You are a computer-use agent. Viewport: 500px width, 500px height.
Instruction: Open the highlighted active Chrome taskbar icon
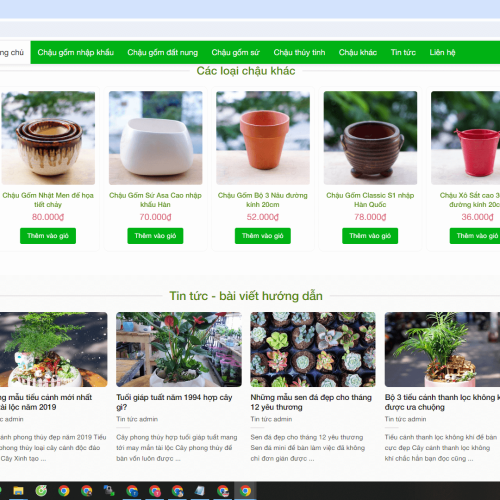(245, 491)
